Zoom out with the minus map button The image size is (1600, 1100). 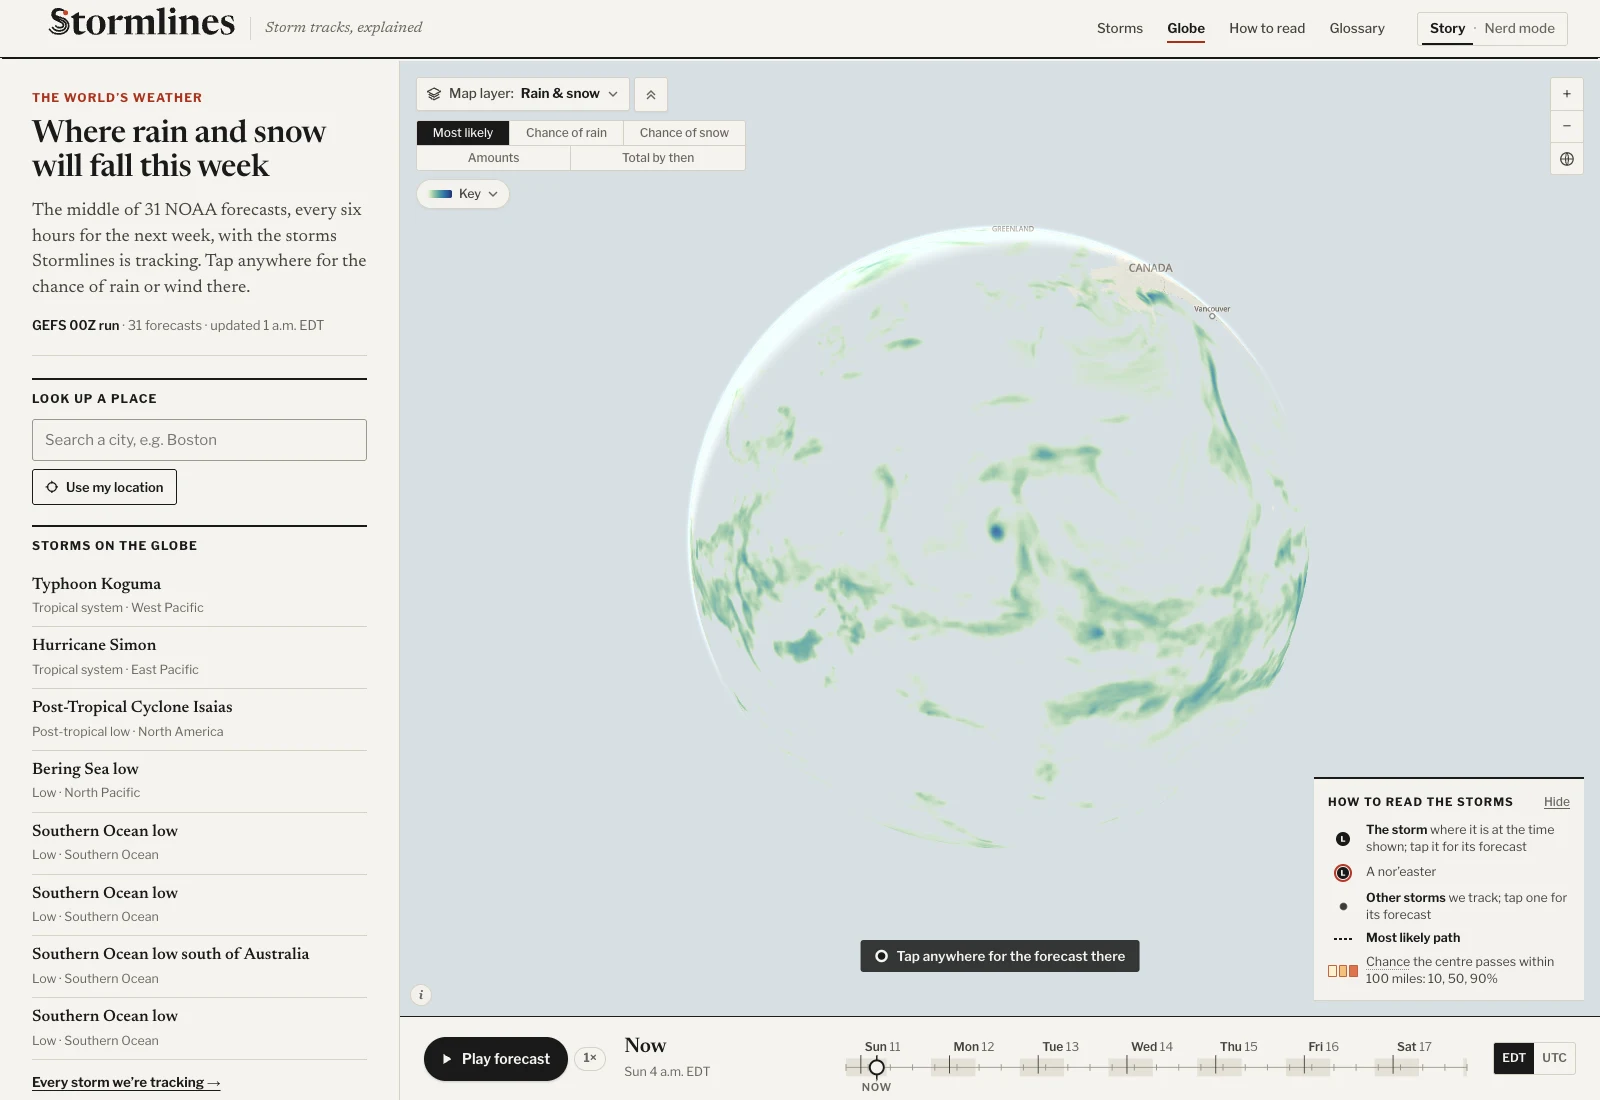[x=1566, y=126]
